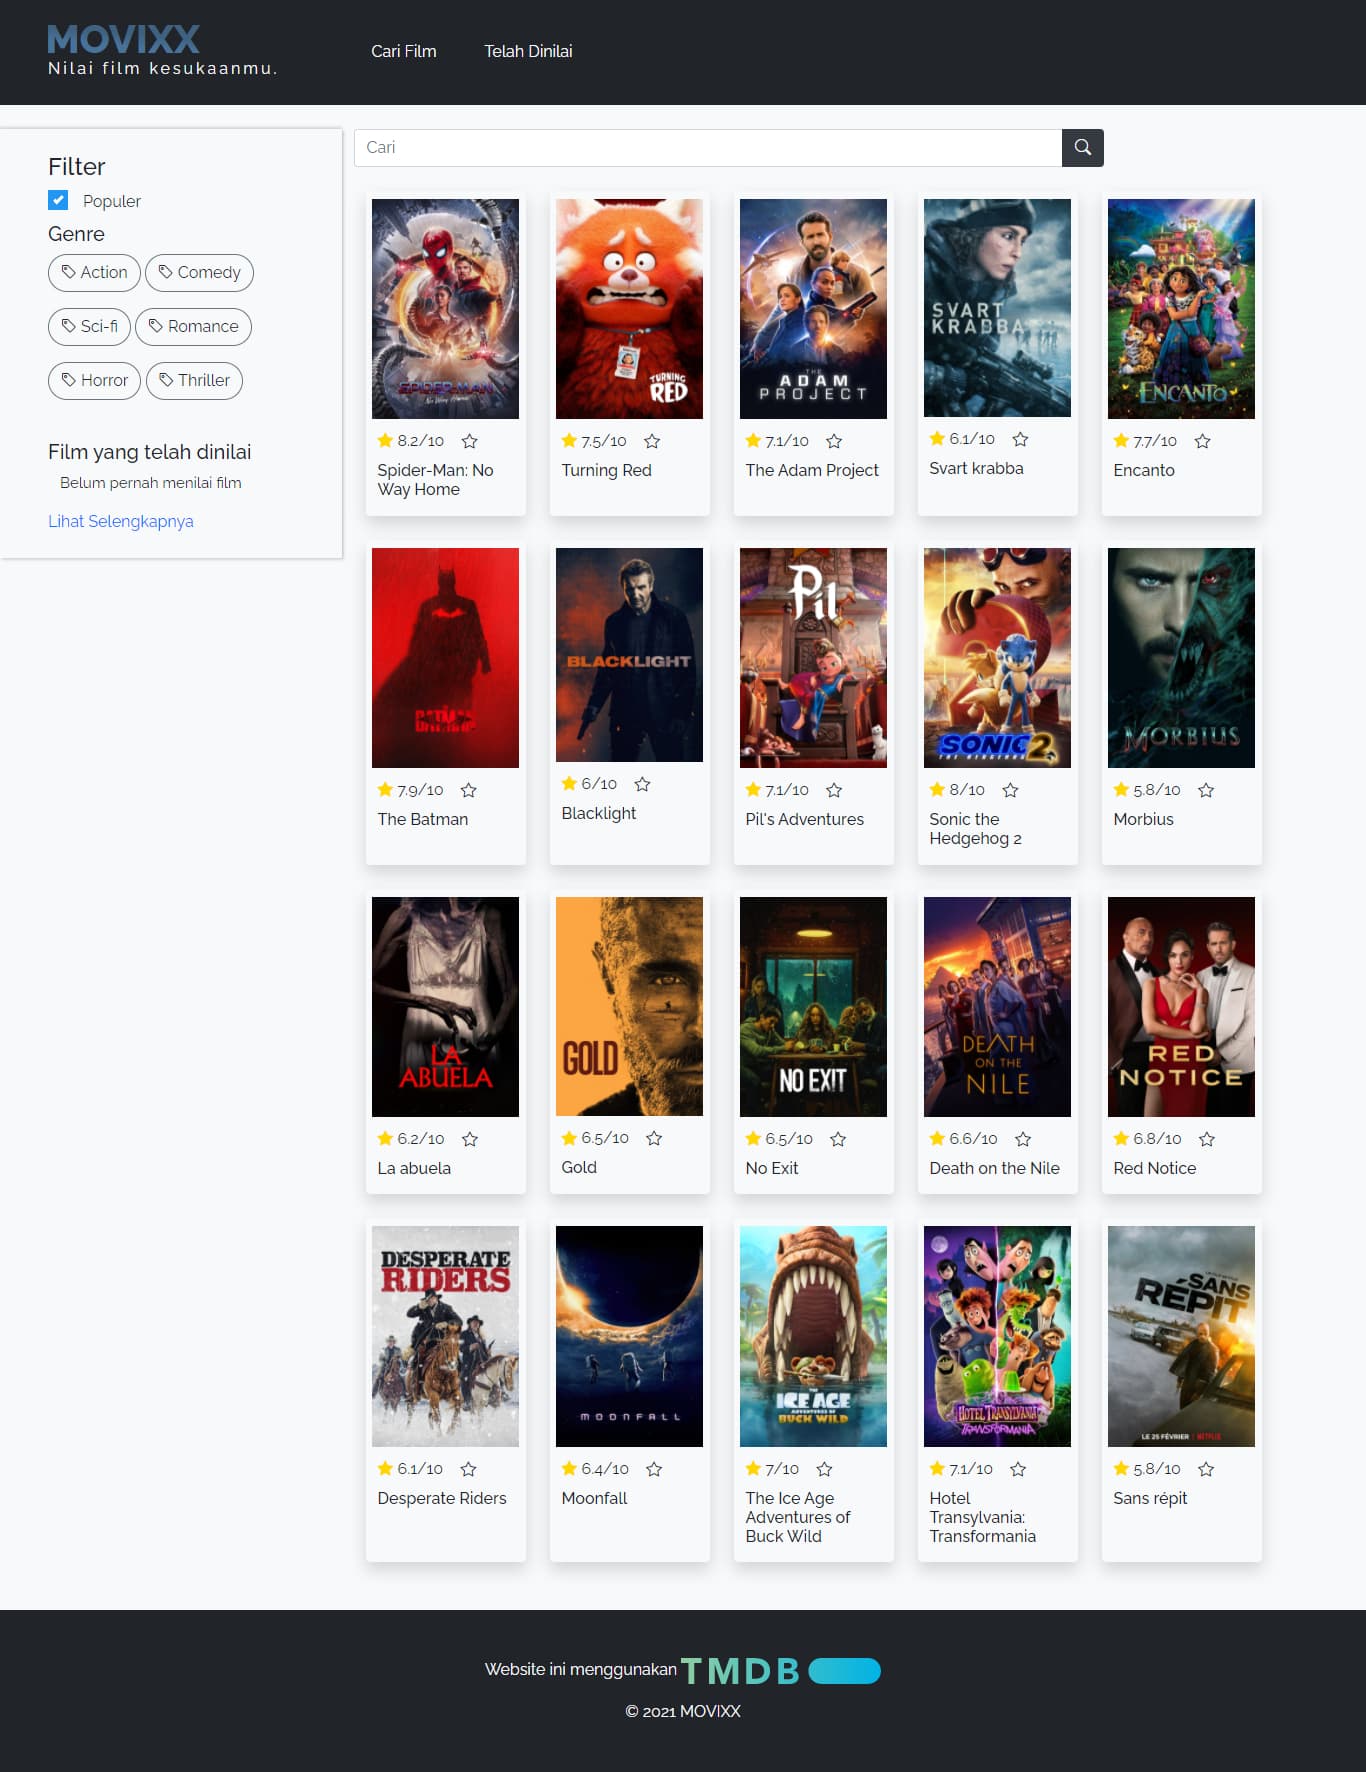Open the Spider-Man: No Way Home poster

coord(445,309)
